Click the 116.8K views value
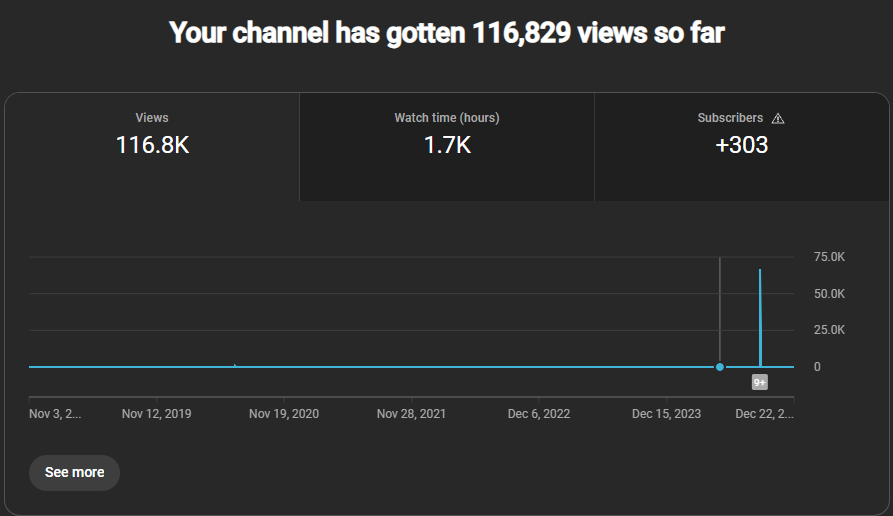Screen dimensions: 893x516 [x=152, y=145]
